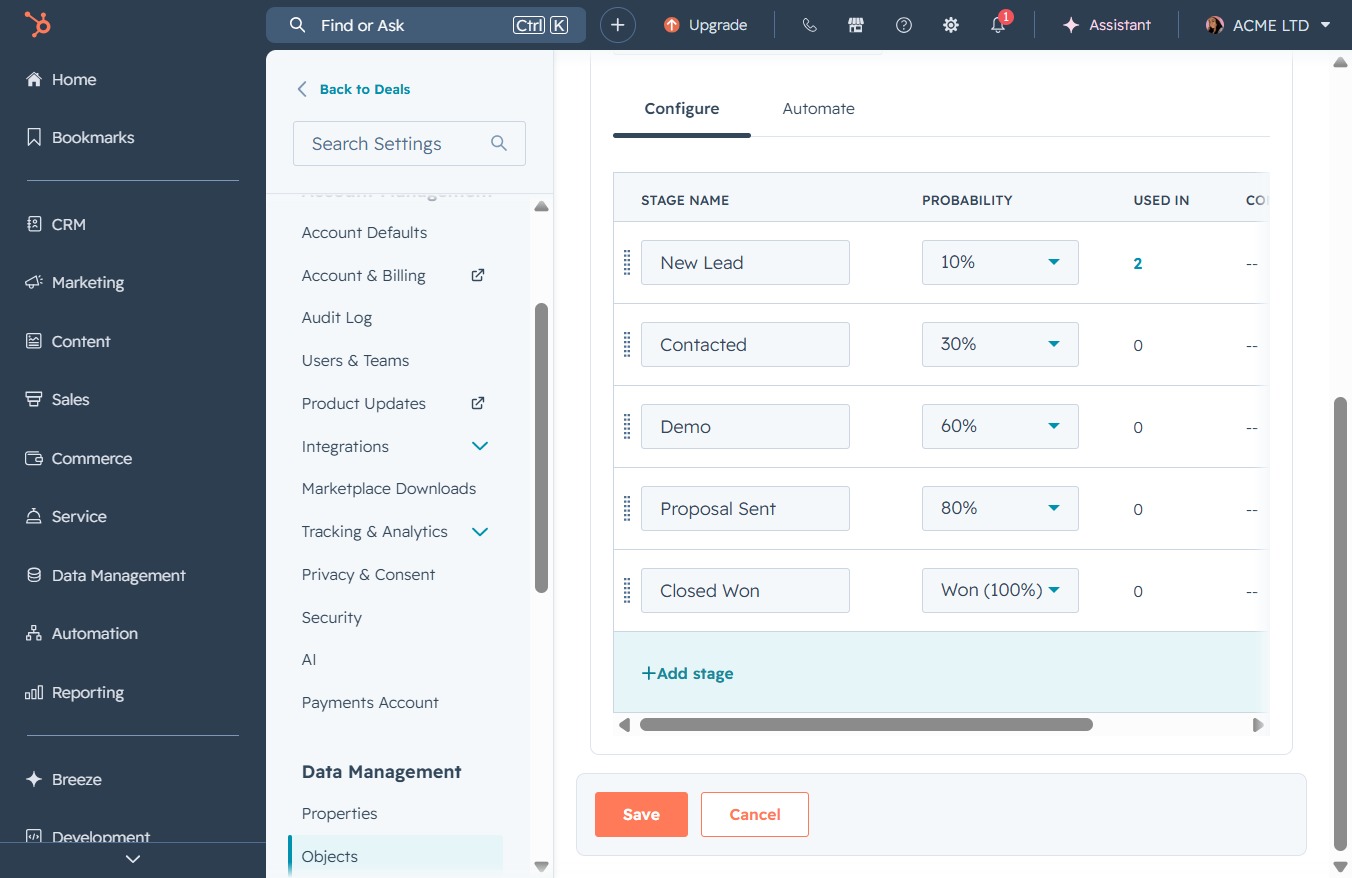Edit the Demo stage name field
This screenshot has width=1352, height=878.
[745, 426]
